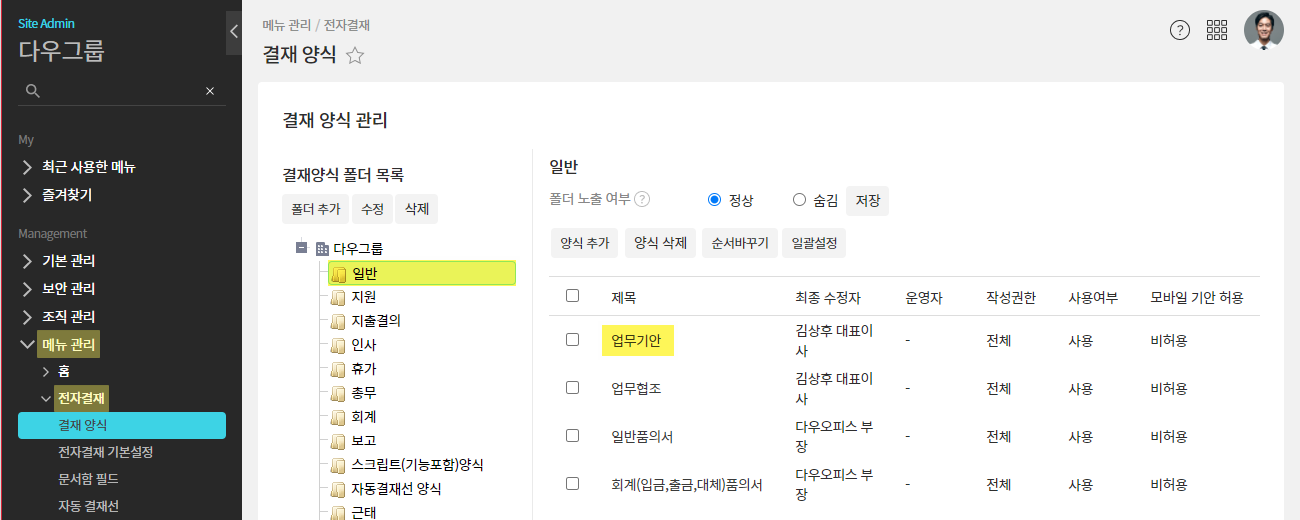1300x520 pixels.
Task: Open the 문서함 필드 menu item
Action: (89, 479)
